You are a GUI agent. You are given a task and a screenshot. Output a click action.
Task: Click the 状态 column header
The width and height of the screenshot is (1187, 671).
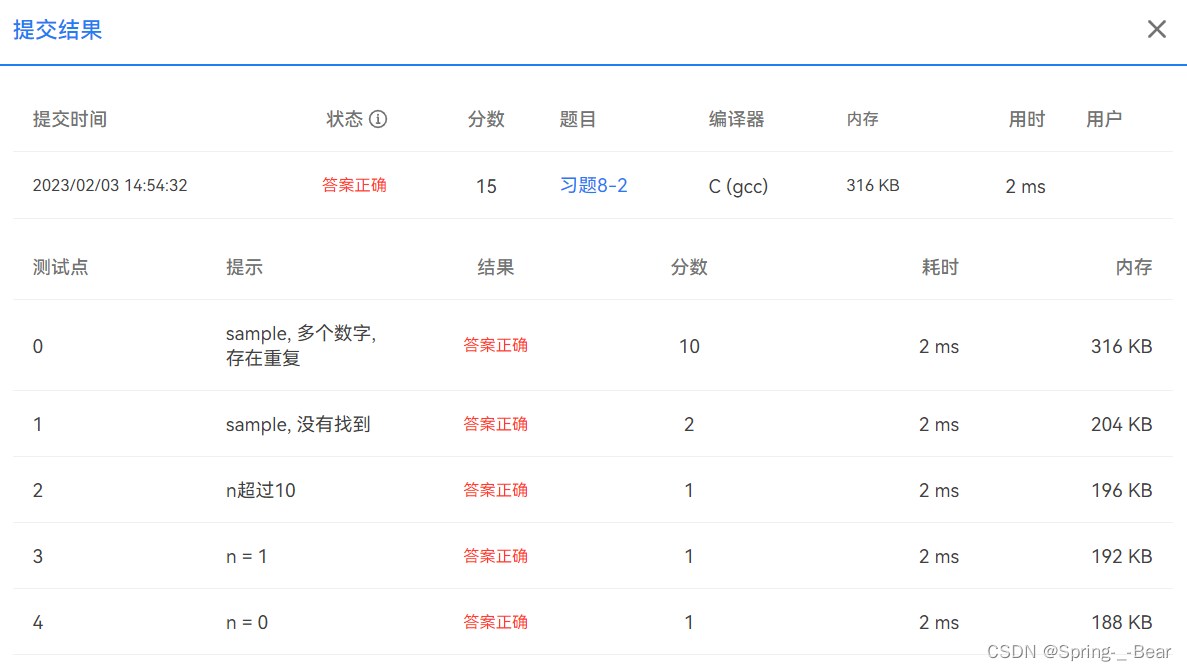pos(344,119)
